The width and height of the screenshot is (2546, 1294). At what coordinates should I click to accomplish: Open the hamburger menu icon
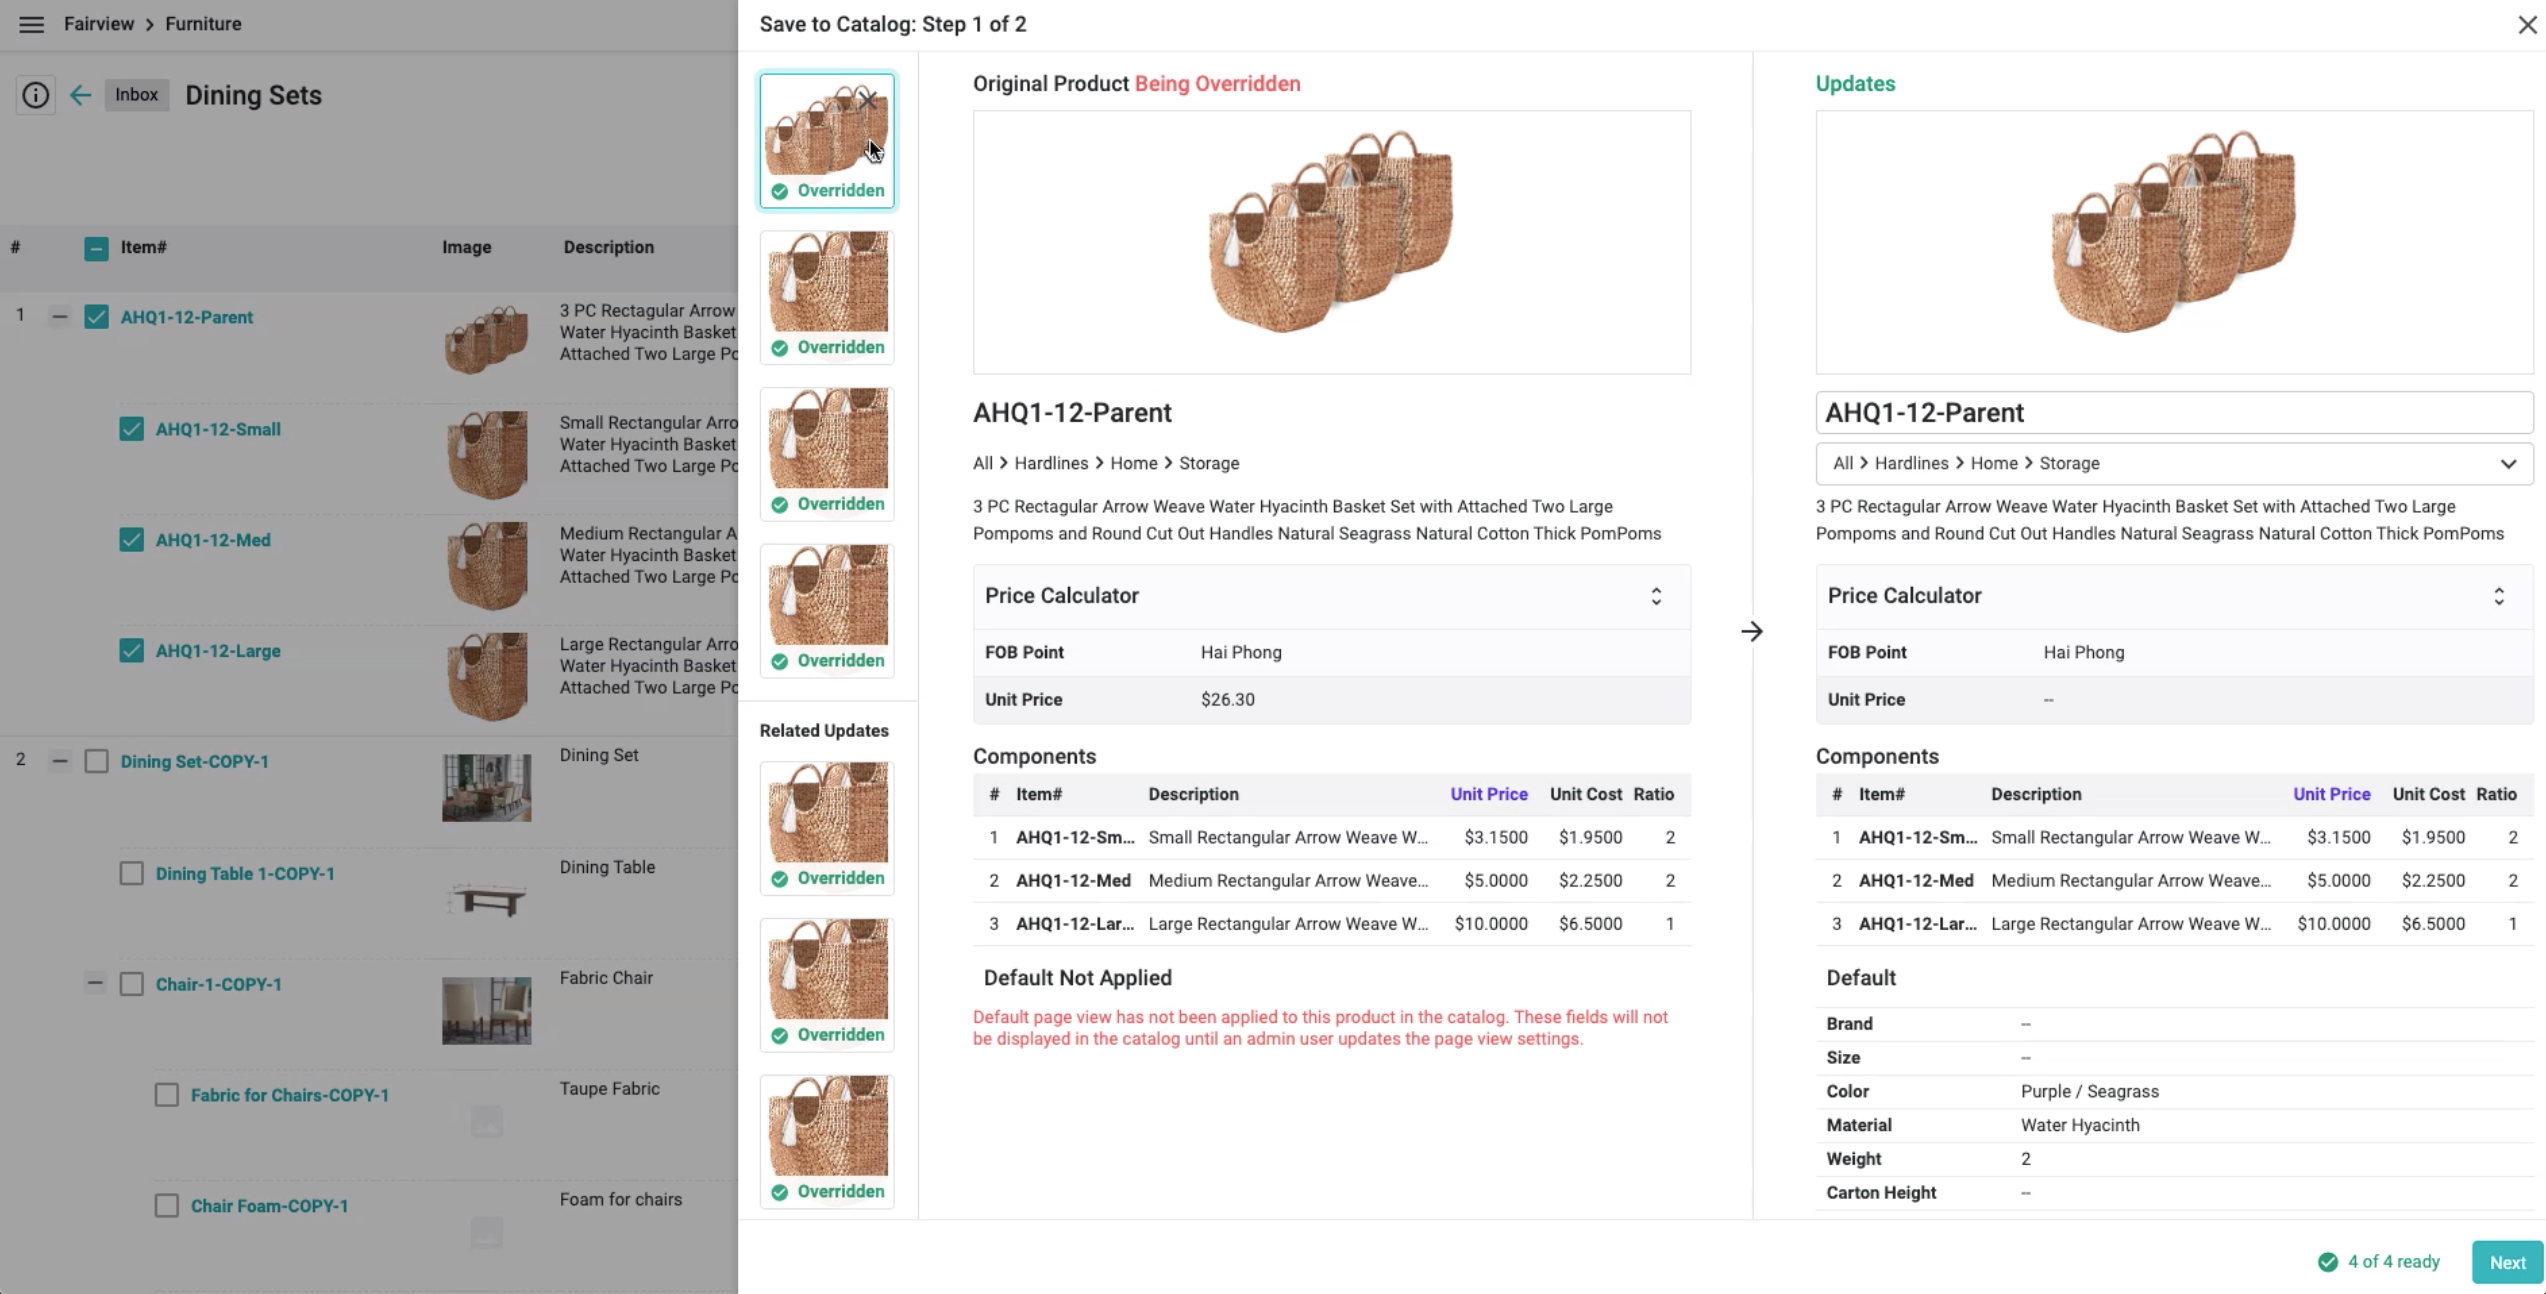(31, 24)
